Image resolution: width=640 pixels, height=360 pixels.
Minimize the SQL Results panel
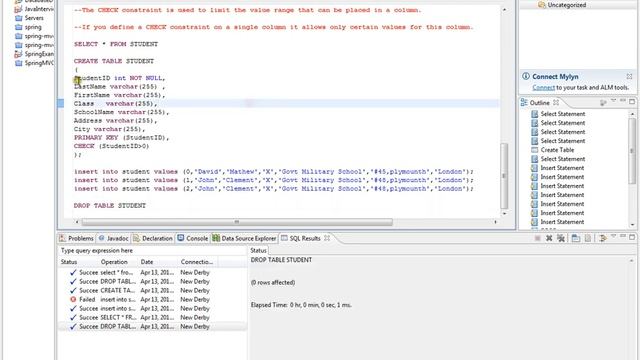click(623, 236)
